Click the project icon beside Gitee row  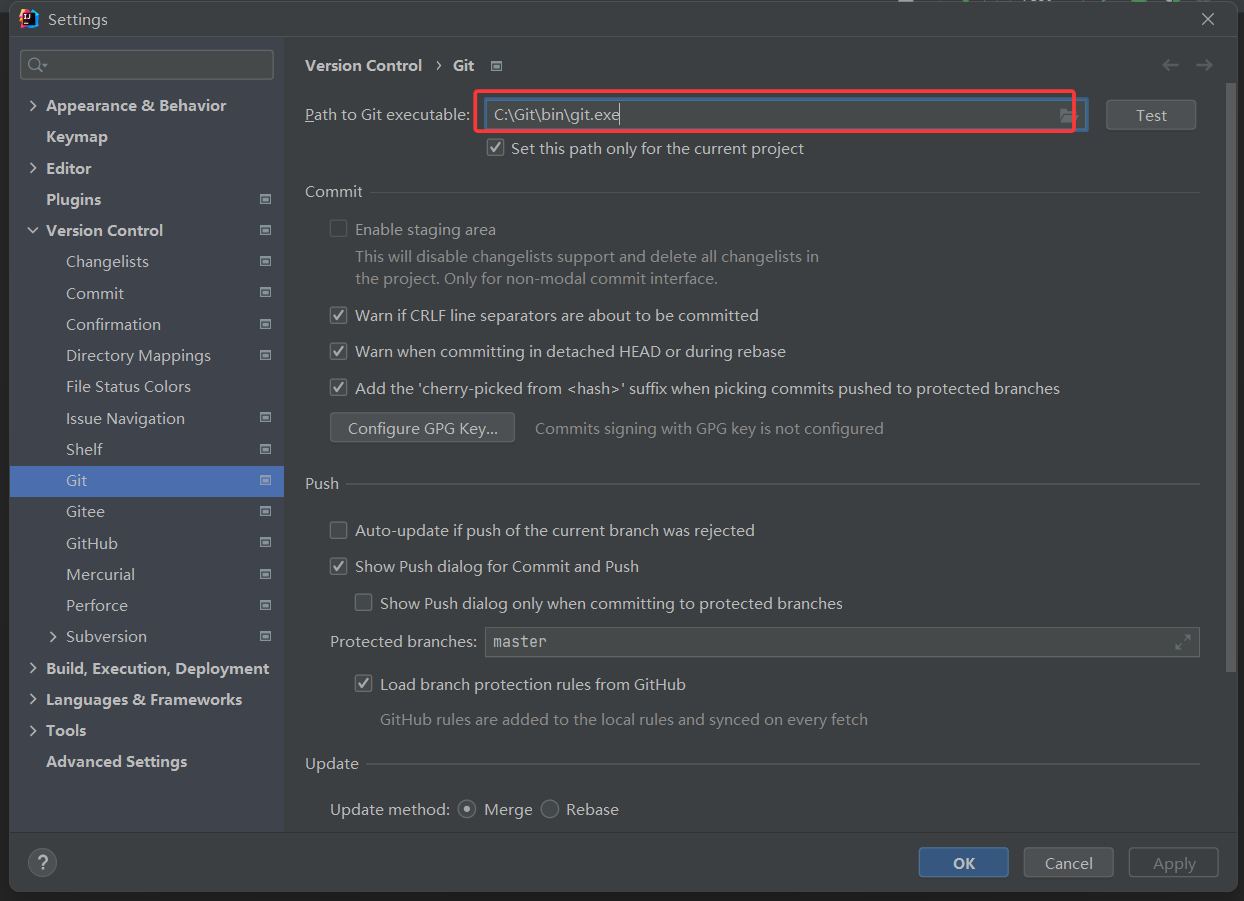click(x=265, y=511)
